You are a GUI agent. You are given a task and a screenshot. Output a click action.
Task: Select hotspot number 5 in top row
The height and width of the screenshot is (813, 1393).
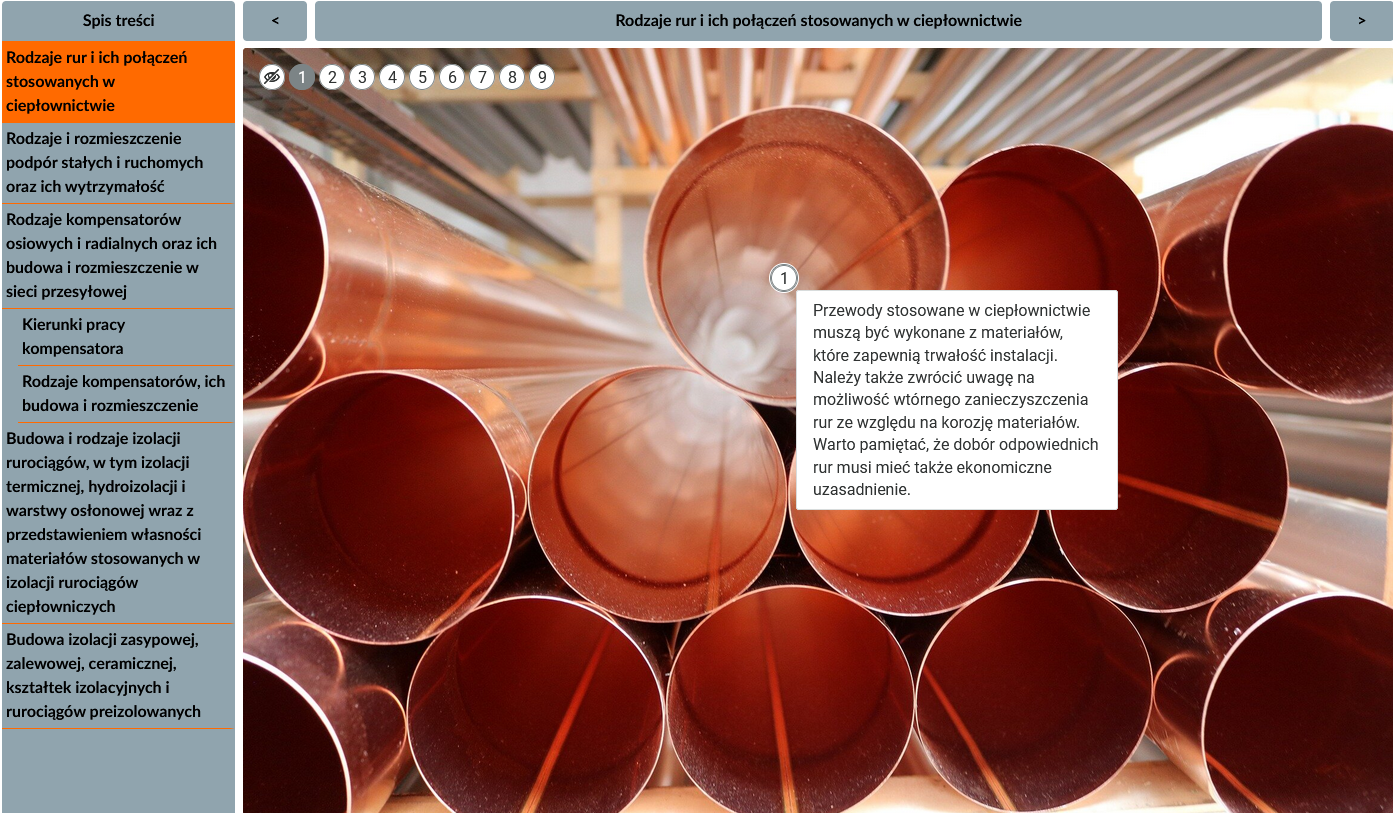(x=422, y=77)
